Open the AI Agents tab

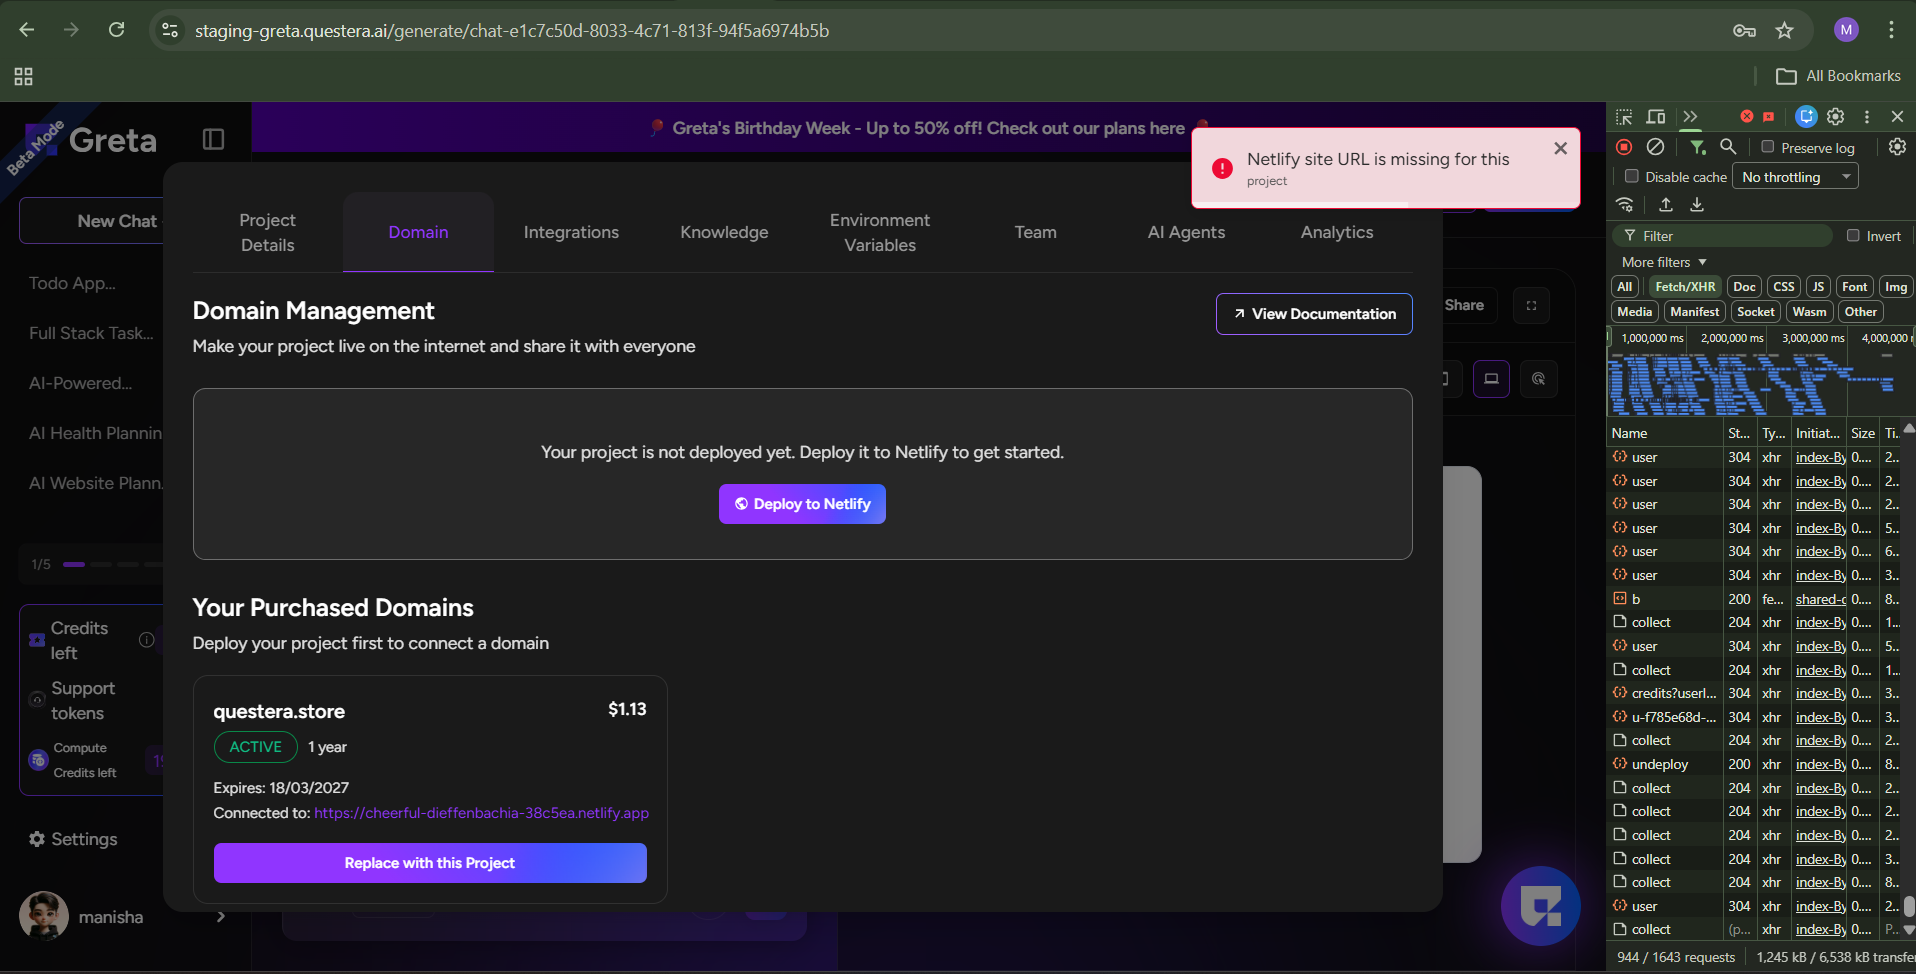click(x=1186, y=232)
